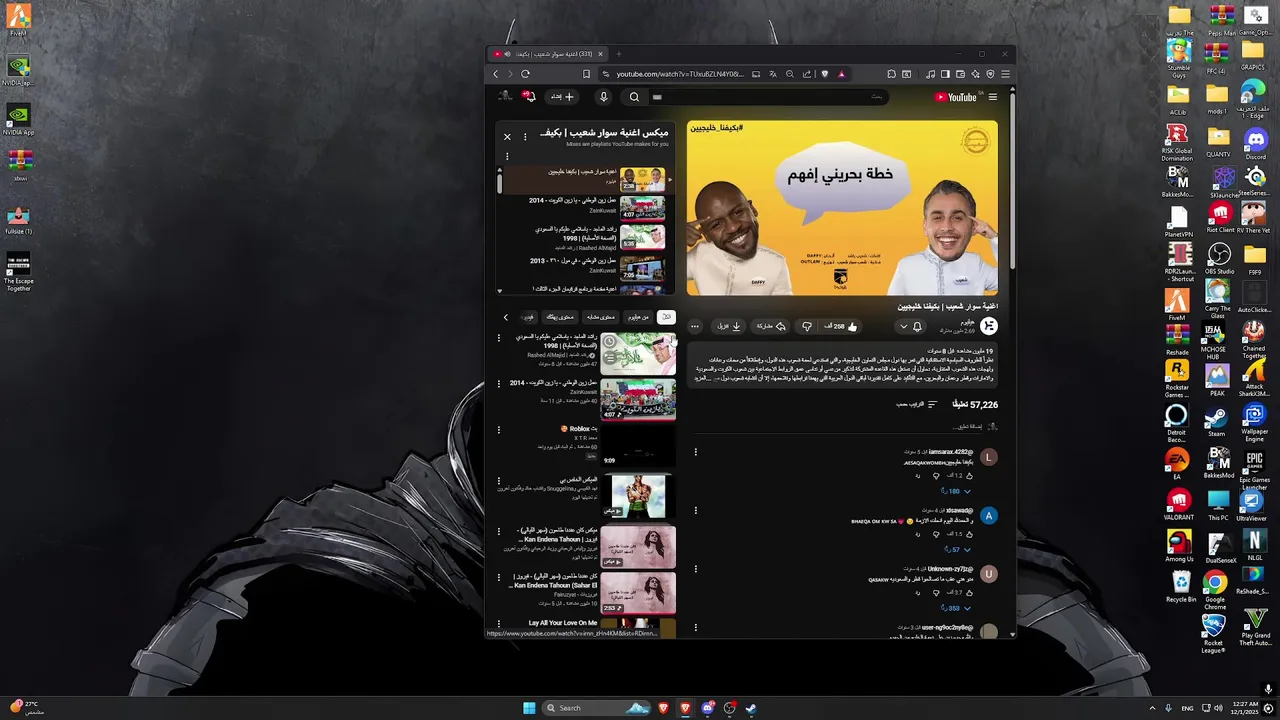Open the YouTube guide menu icon

click(992, 97)
